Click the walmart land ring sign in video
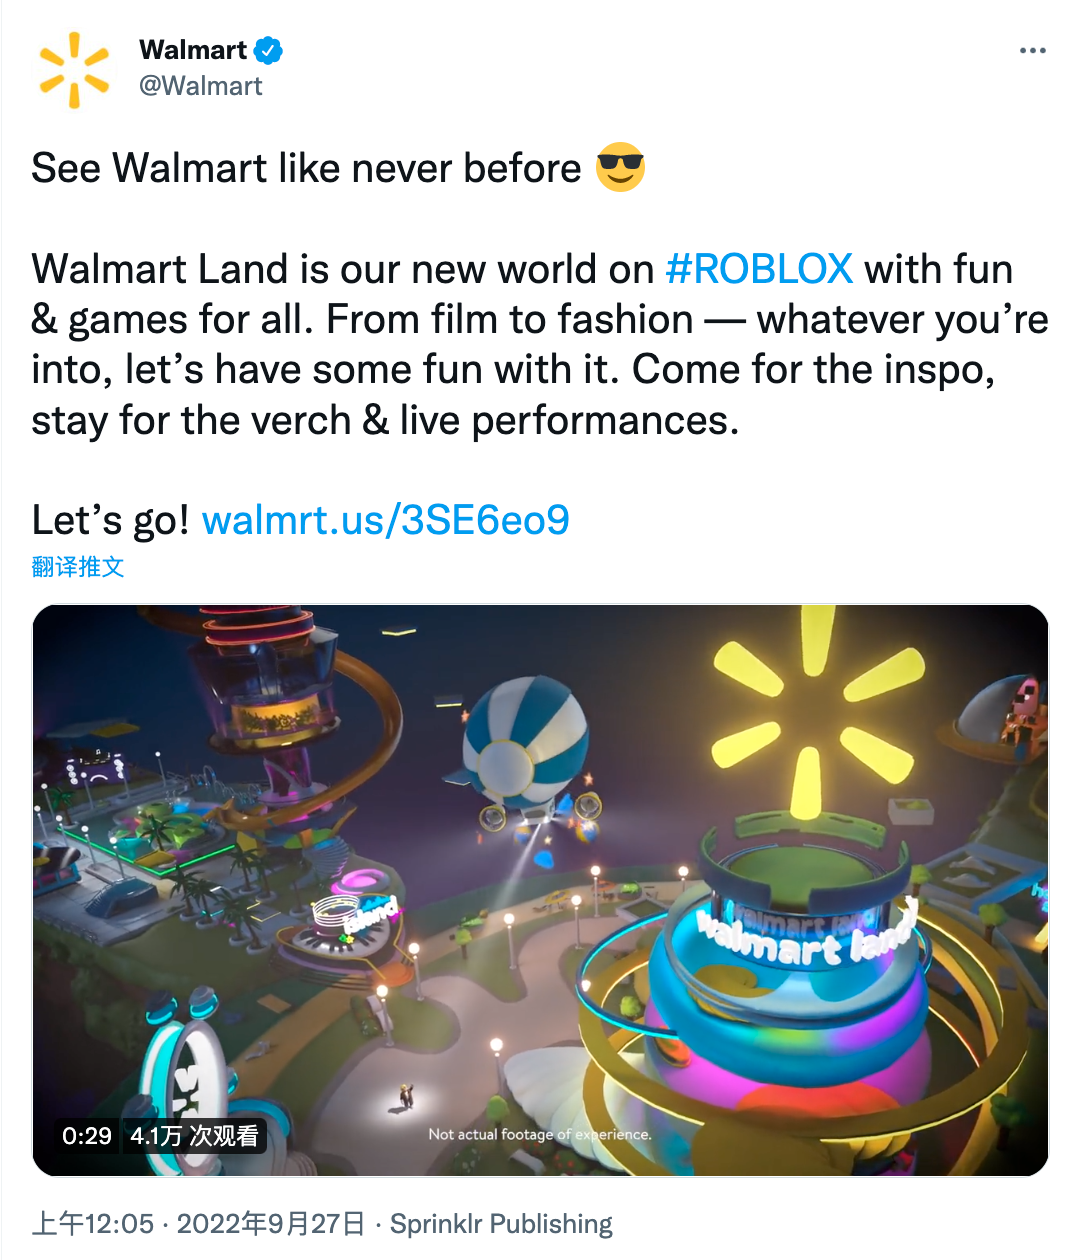This screenshot has width=1080, height=1260. tap(805, 935)
